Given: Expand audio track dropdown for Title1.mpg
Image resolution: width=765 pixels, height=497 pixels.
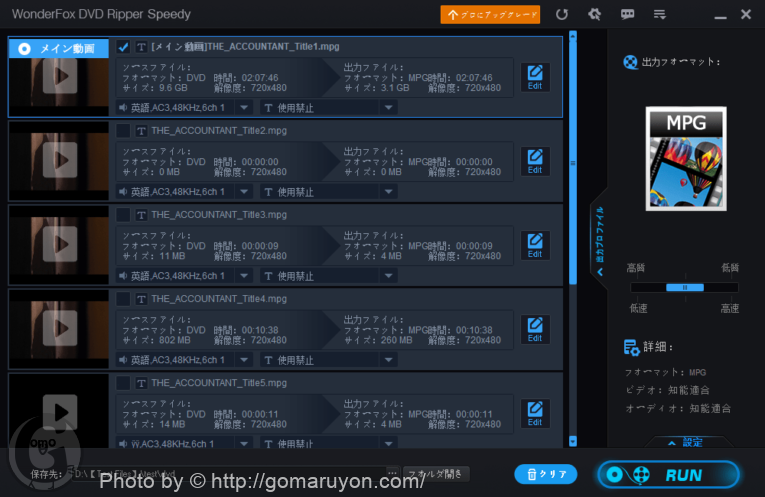Looking at the screenshot, I should (244, 107).
